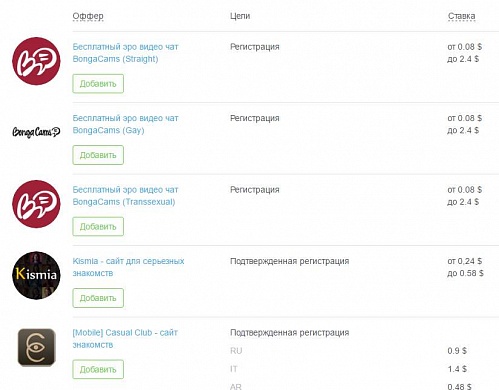Open the BongaCams (Straight) offer link

(125, 53)
